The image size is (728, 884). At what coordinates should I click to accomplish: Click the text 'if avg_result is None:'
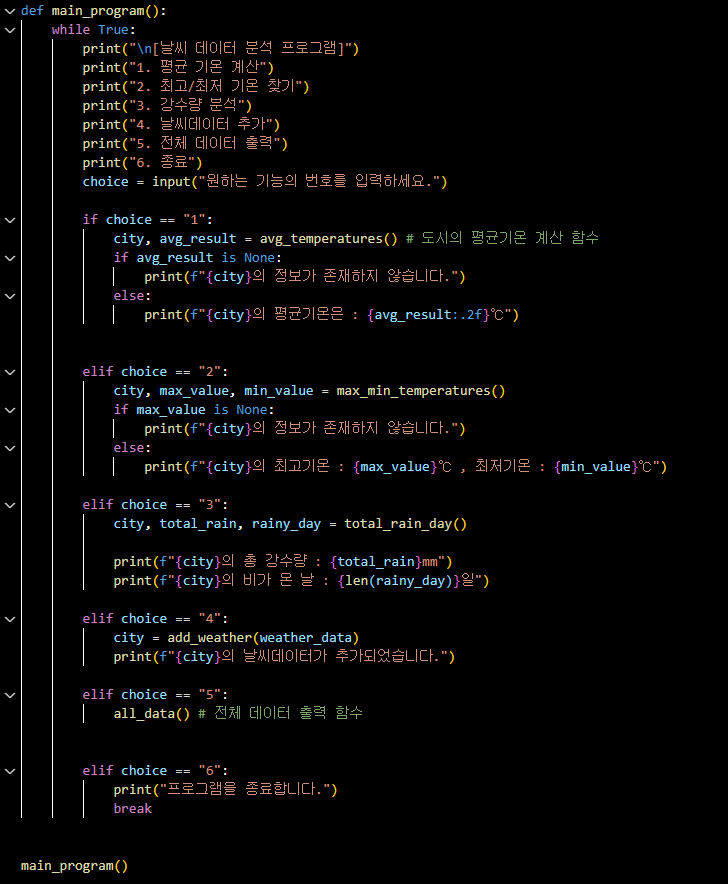[197, 258]
